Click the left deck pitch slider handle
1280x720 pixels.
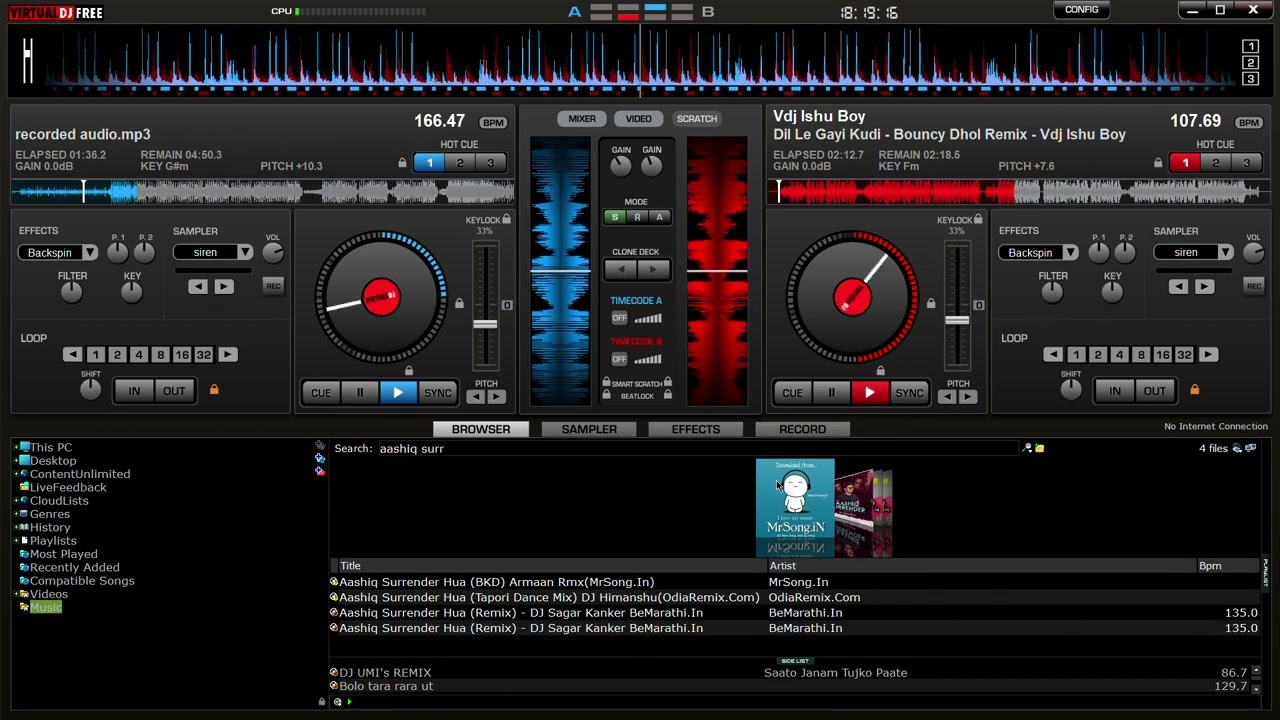pos(485,324)
